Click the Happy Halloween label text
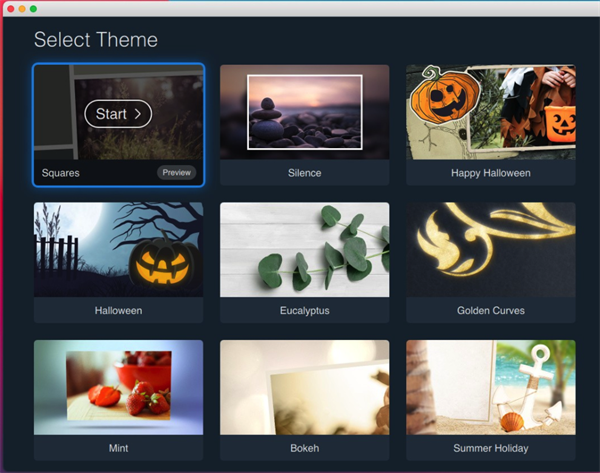Image resolution: width=600 pixels, height=473 pixels. [491, 173]
